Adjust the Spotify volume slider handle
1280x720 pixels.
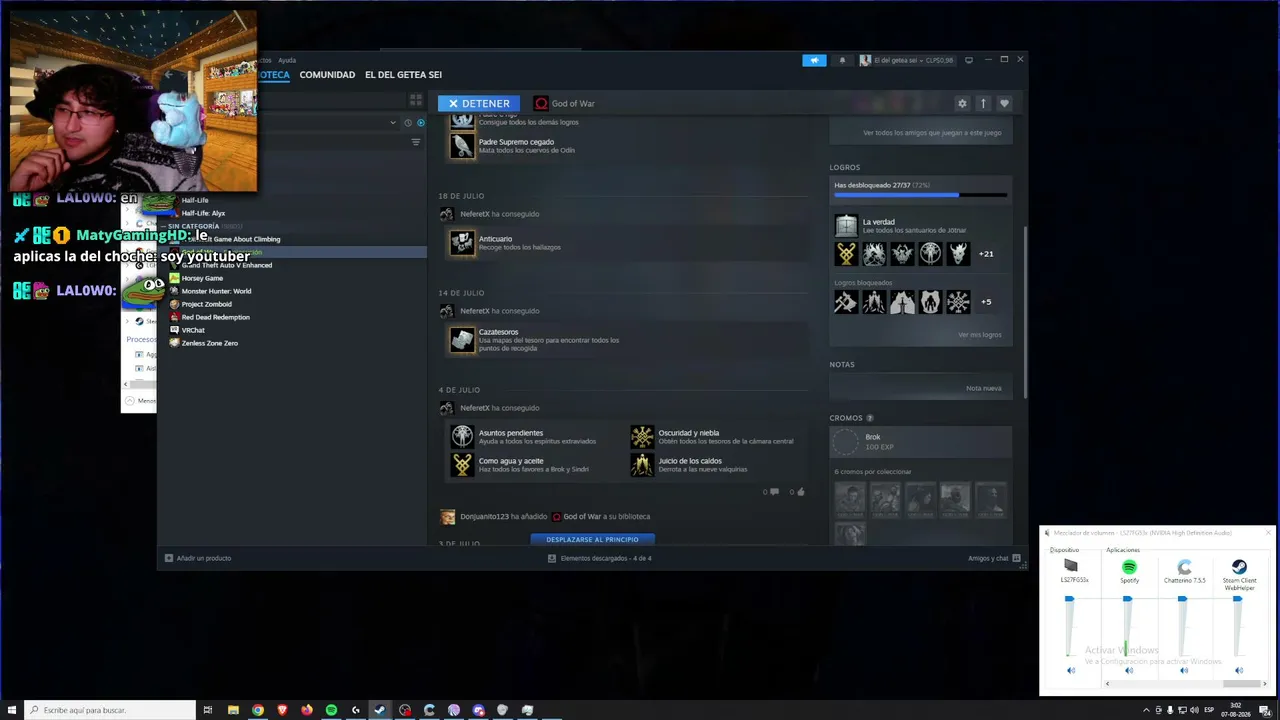coord(1127,599)
